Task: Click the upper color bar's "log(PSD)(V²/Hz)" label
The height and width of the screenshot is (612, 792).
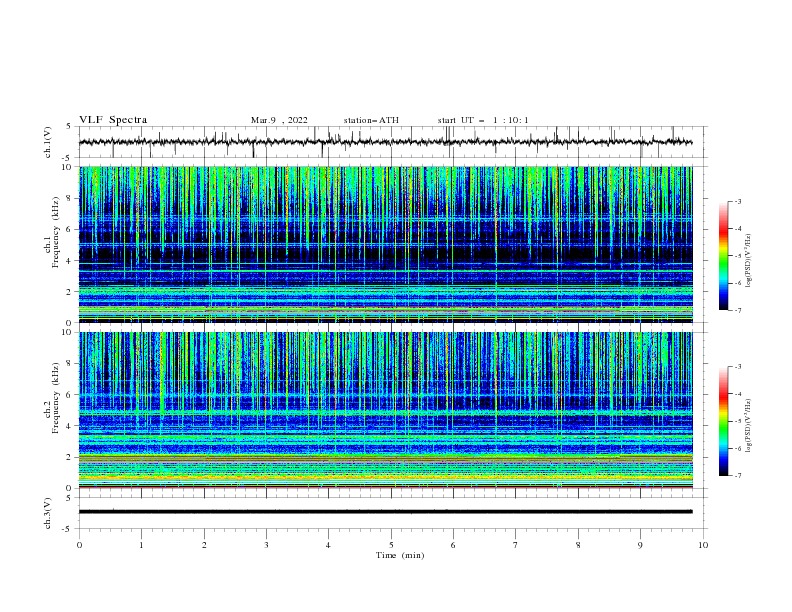Action: [749, 261]
